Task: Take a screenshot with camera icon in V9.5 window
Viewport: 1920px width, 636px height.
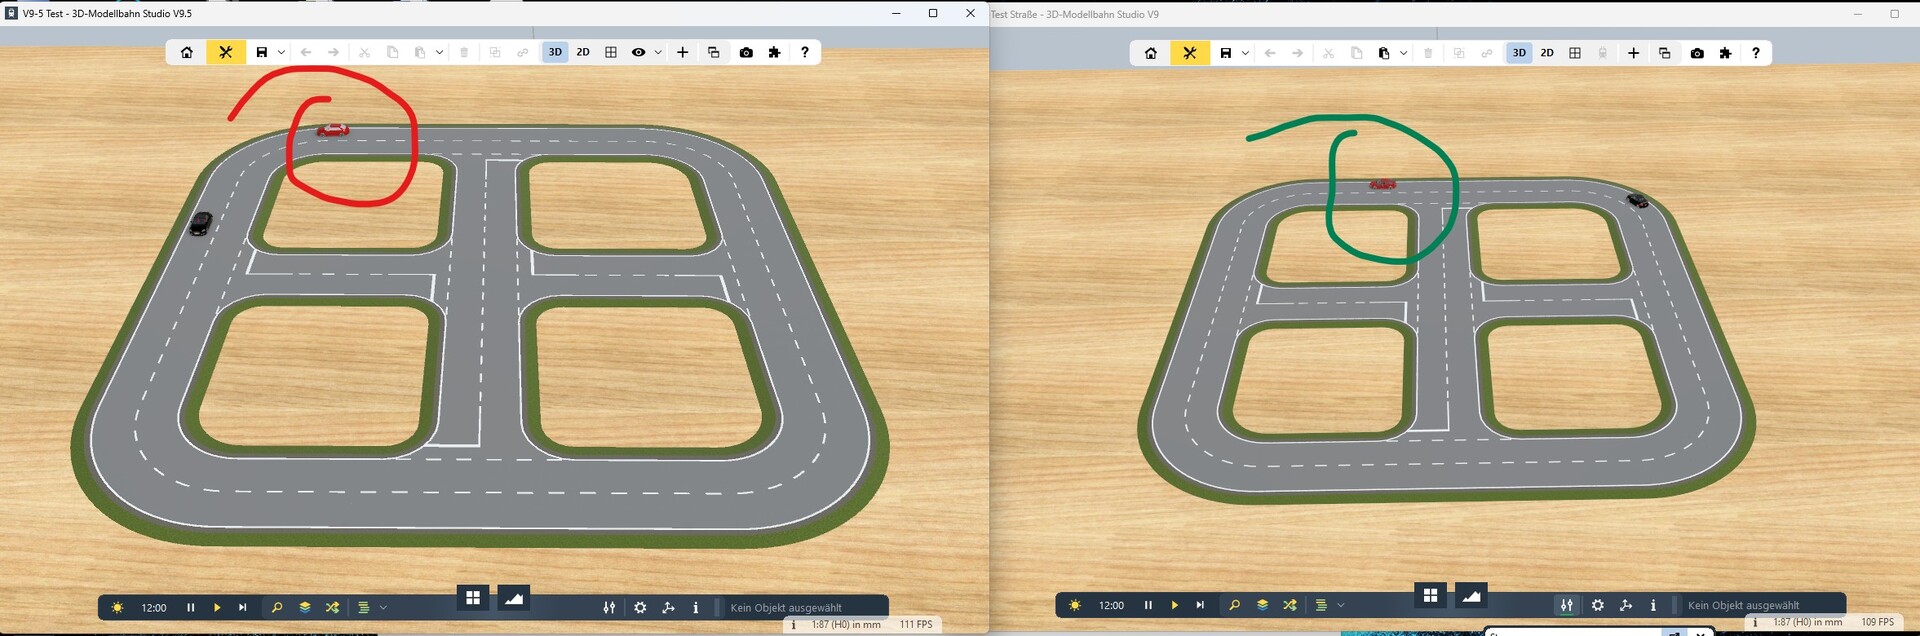Action: click(x=746, y=52)
